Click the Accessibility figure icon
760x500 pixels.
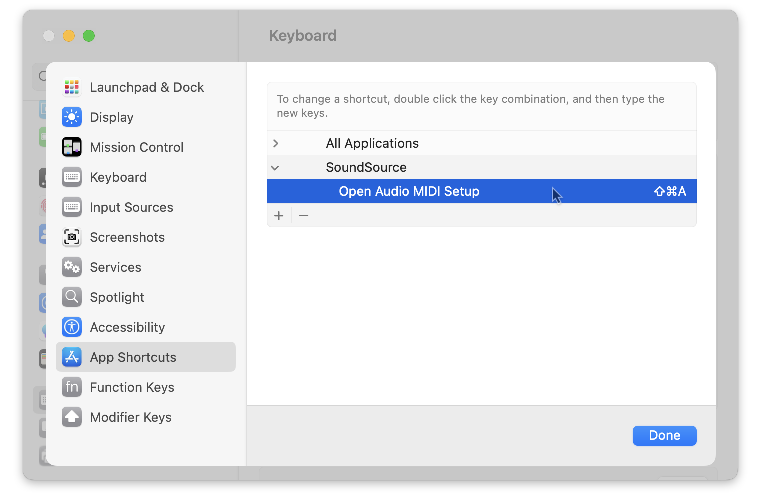pyautogui.click(x=72, y=328)
